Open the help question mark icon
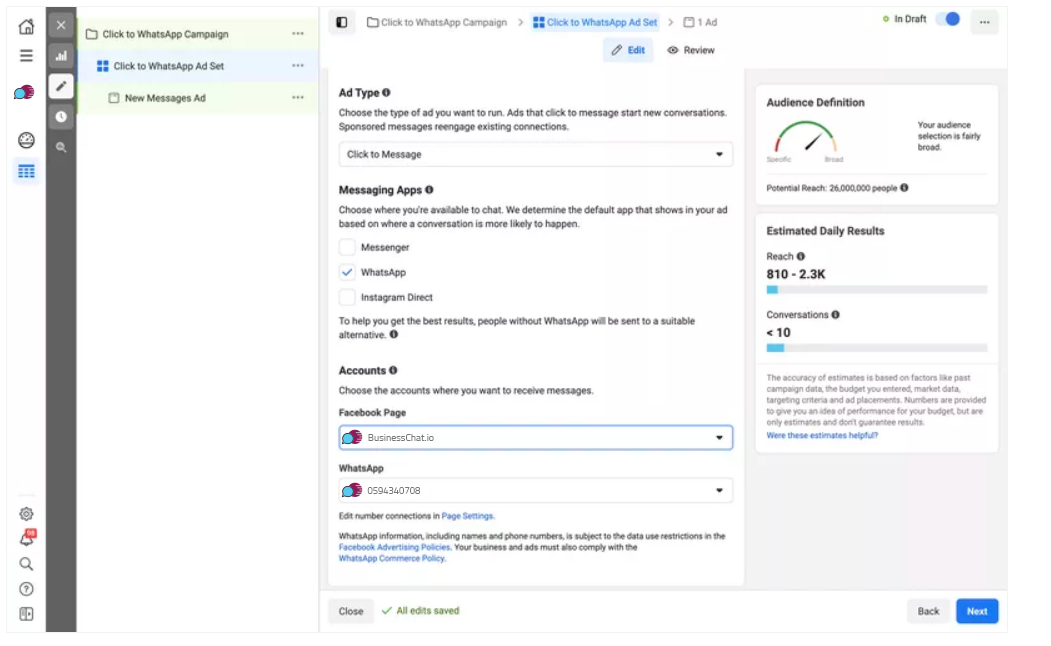 tap(26, 589)
